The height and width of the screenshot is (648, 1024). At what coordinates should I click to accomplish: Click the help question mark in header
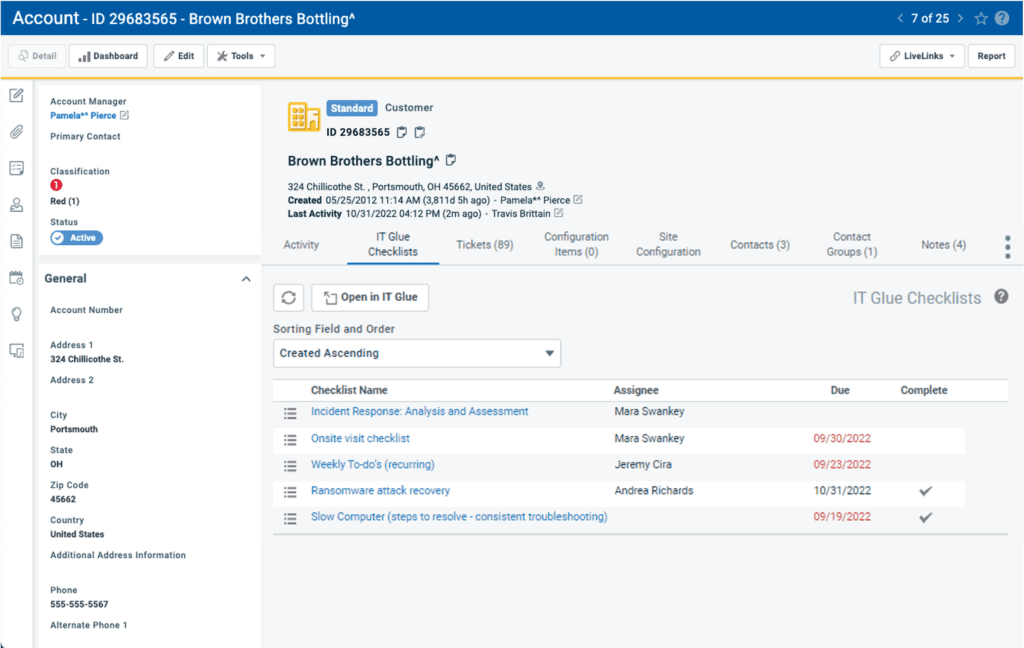[x=1002, y=18]
